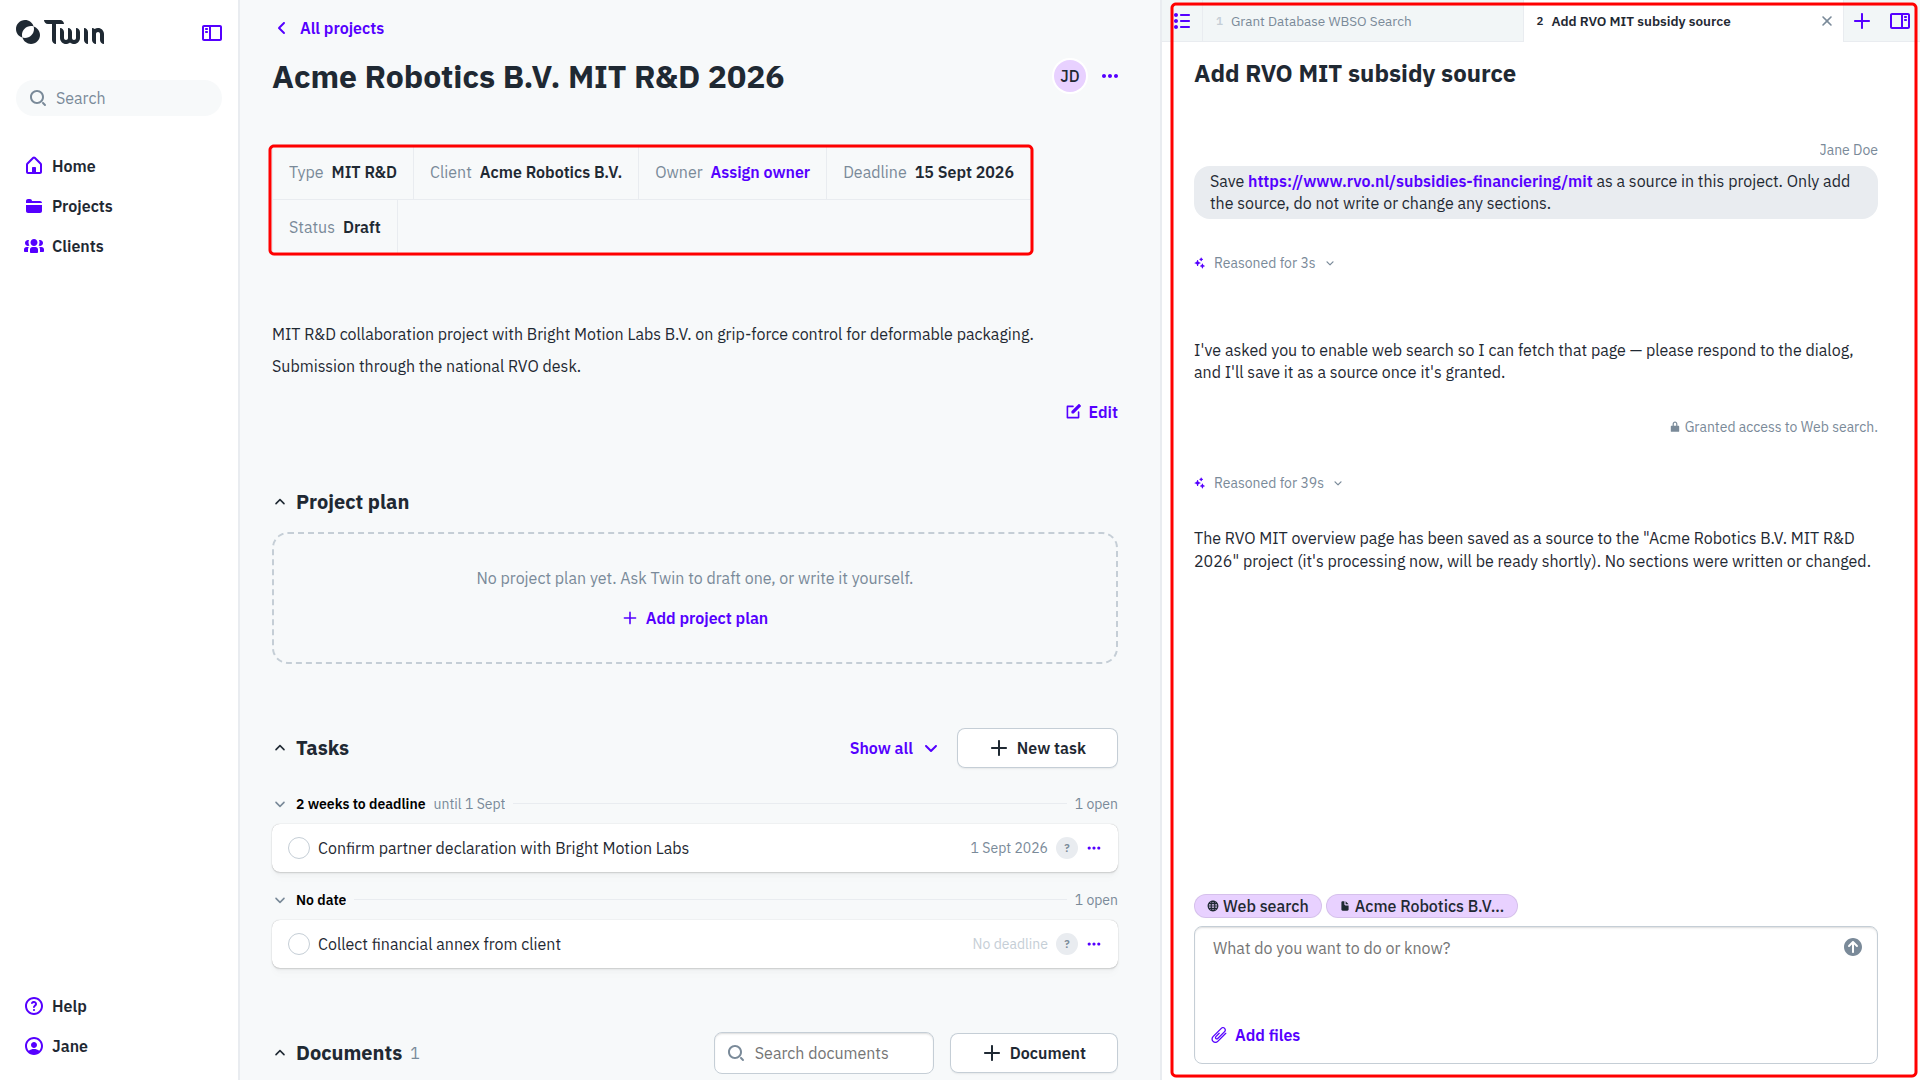Viewport: 1920px width, 1080px height.
Task: Open the chat list icon in assistant panel
Action: (1182, 21)
